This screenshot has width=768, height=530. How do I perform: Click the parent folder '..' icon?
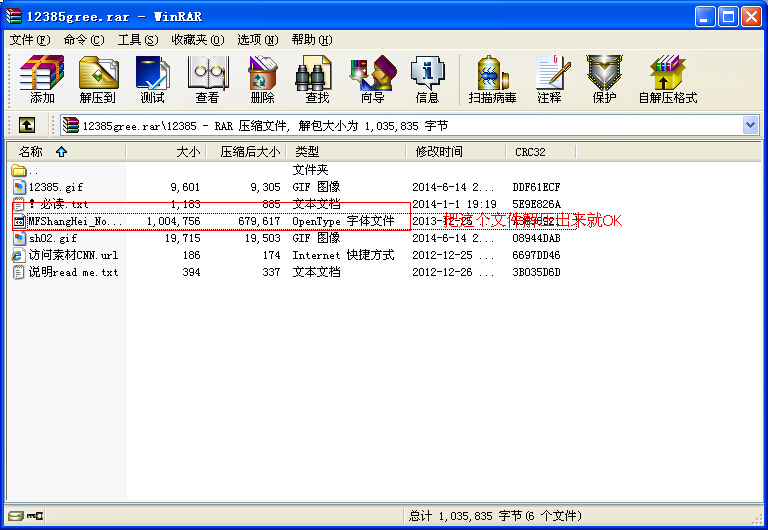tap(19, 170)
